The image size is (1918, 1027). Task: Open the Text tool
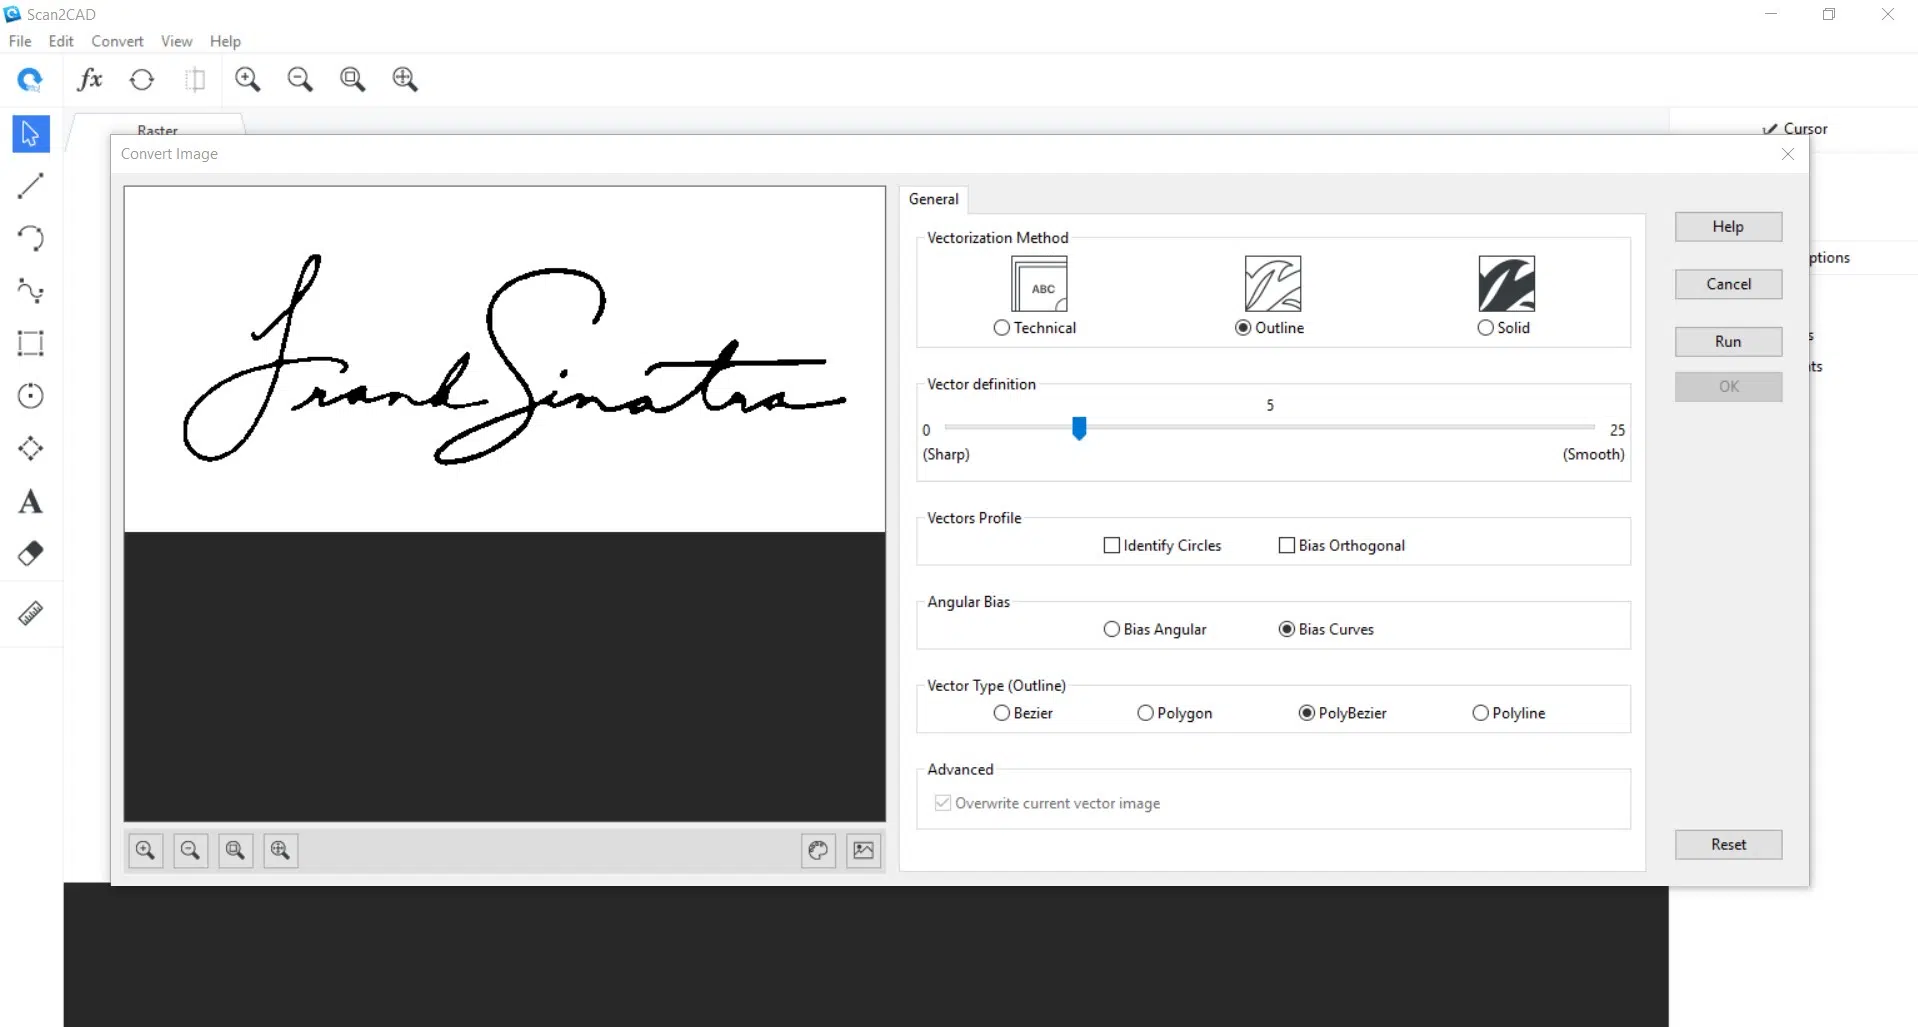(30, 501)
